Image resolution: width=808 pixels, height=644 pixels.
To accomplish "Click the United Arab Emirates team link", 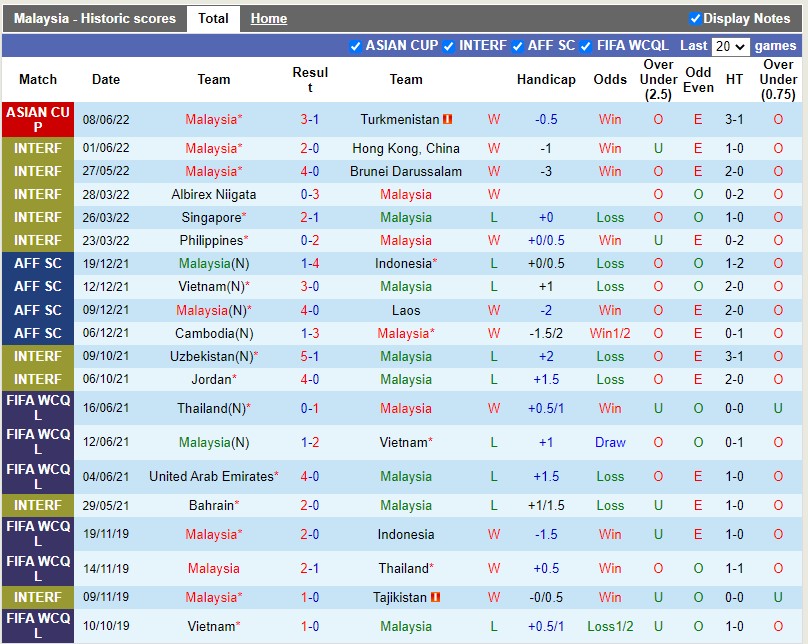I will [x=211, y=476].
